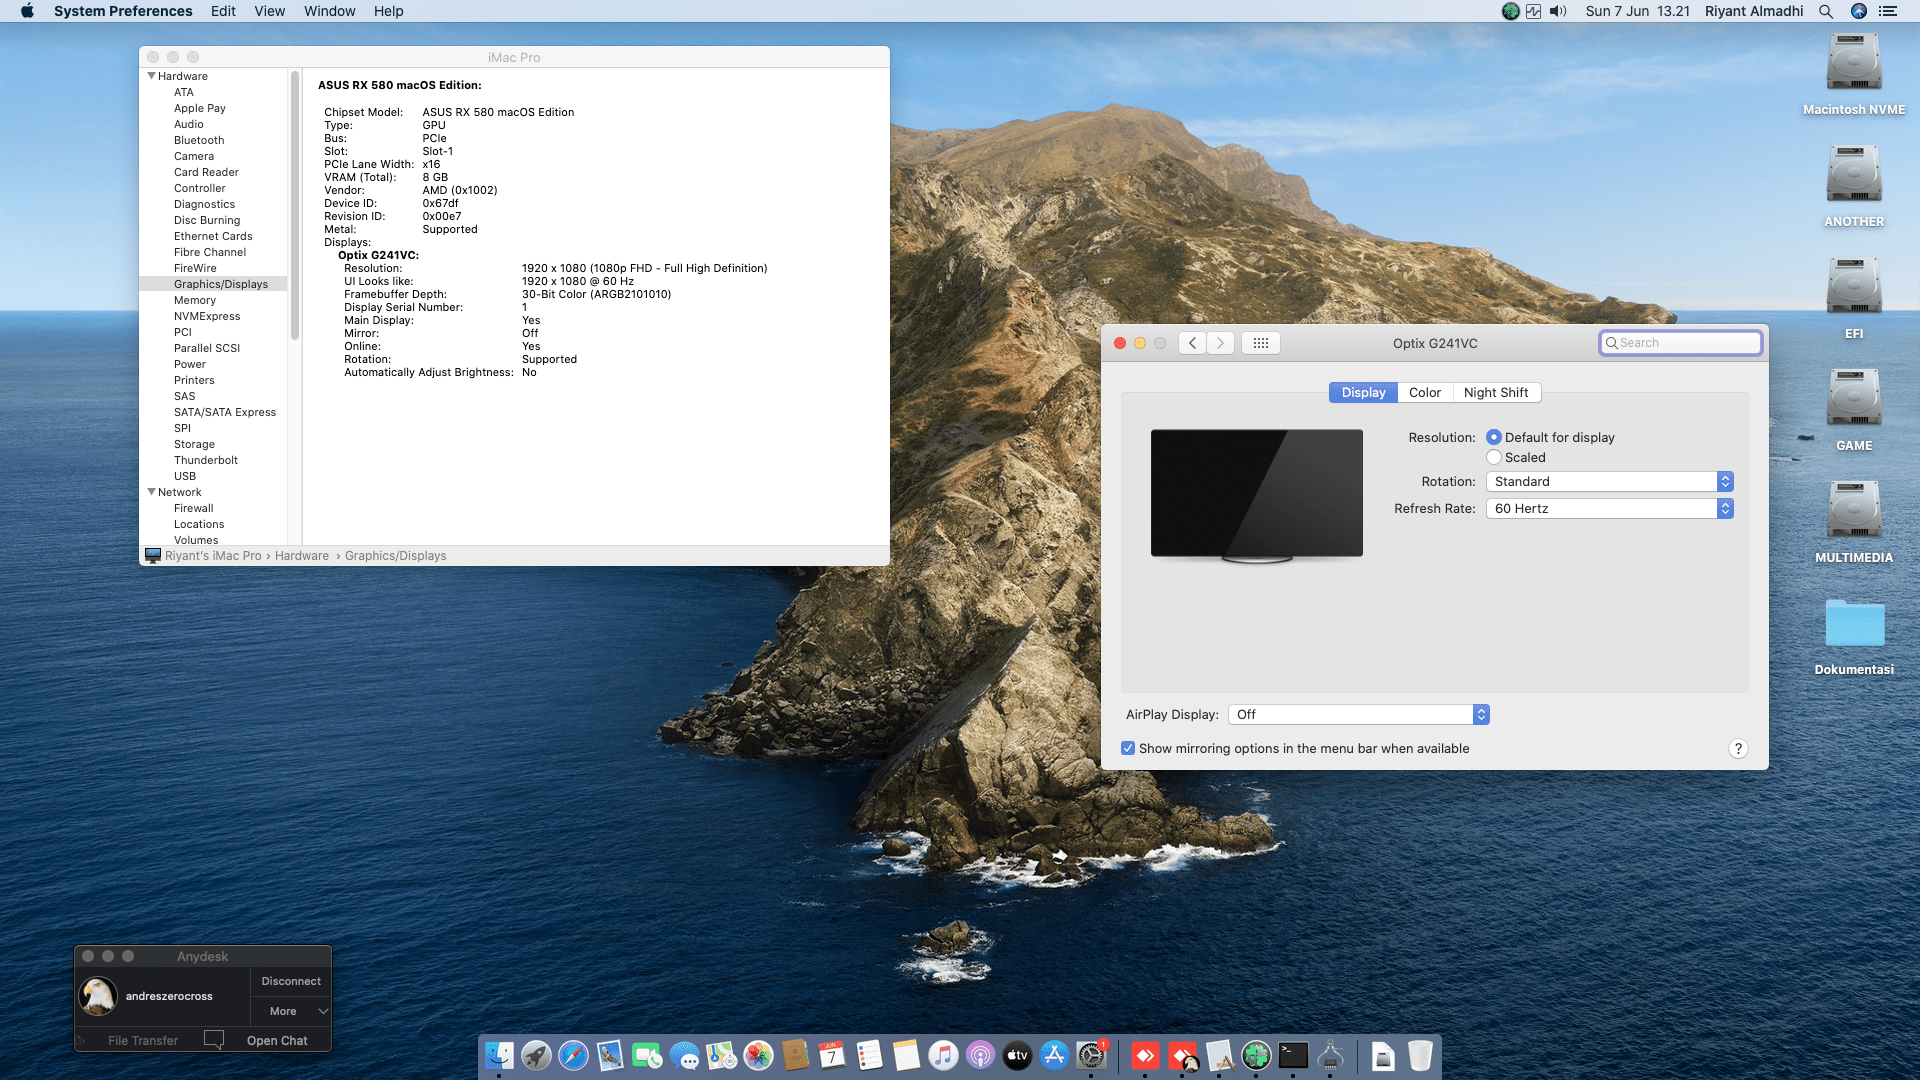Collapse the Network tree section
This screenshot has height=1080, width=1920.
151,492
